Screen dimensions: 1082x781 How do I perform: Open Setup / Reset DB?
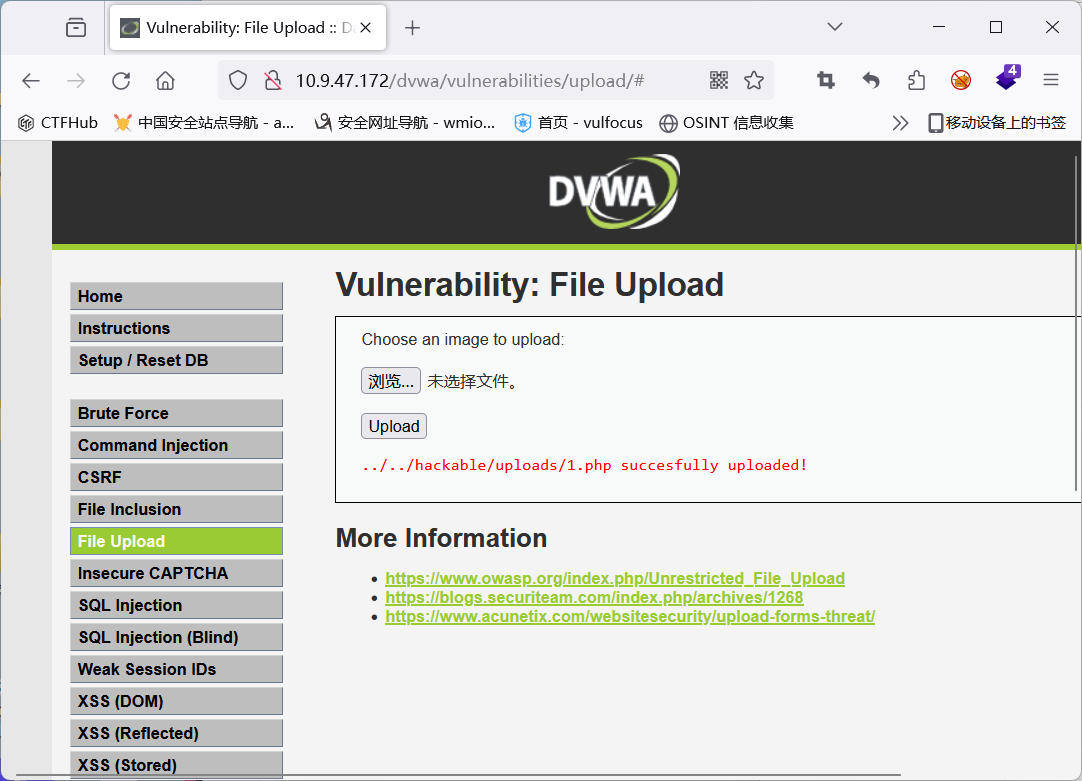tap(177, 360)
